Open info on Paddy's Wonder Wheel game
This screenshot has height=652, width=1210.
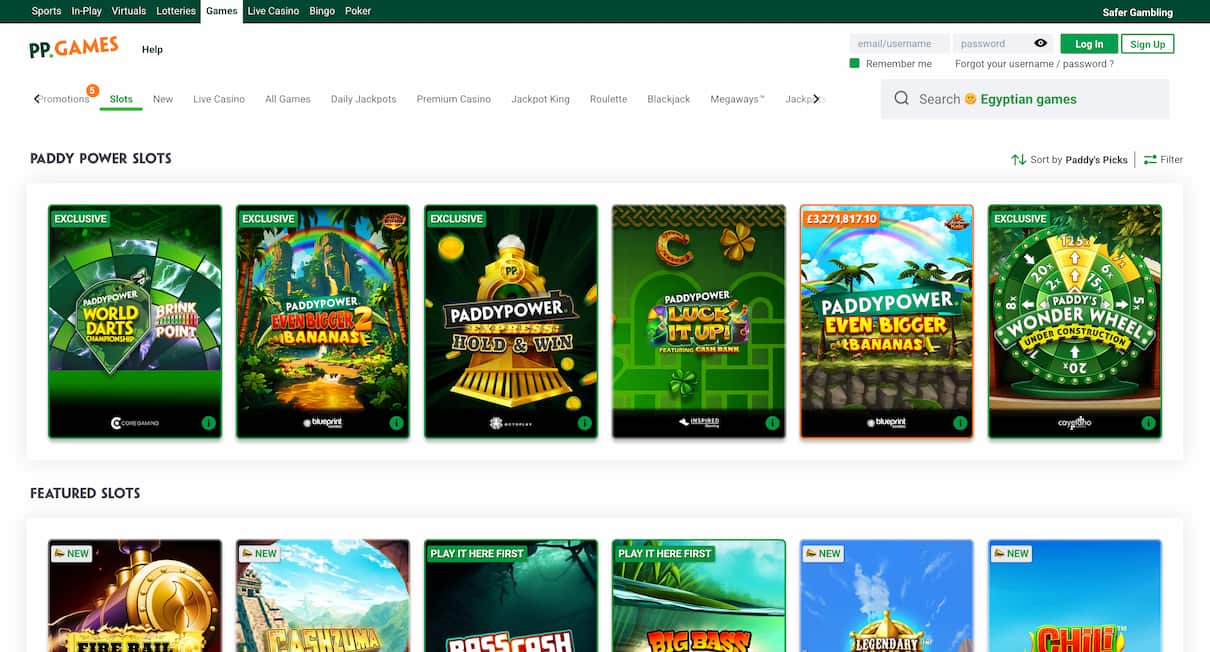click(x=1148, y=422)
